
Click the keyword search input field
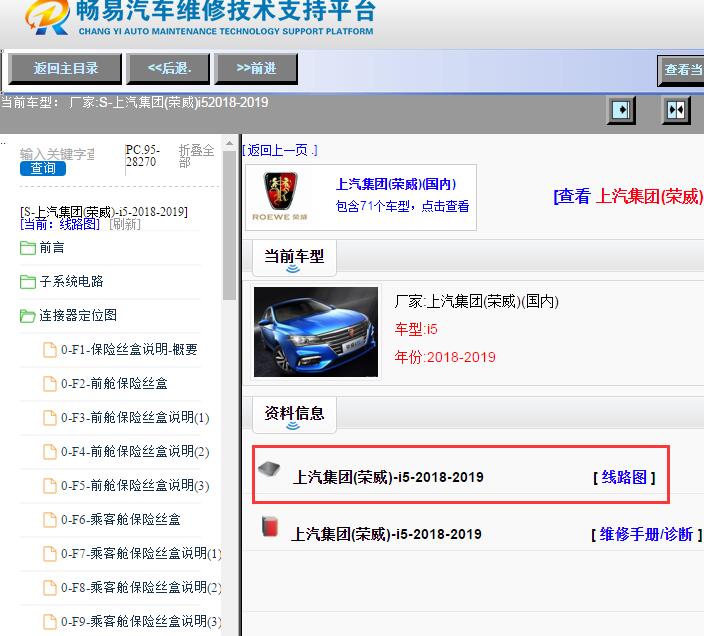coord(57,154)
